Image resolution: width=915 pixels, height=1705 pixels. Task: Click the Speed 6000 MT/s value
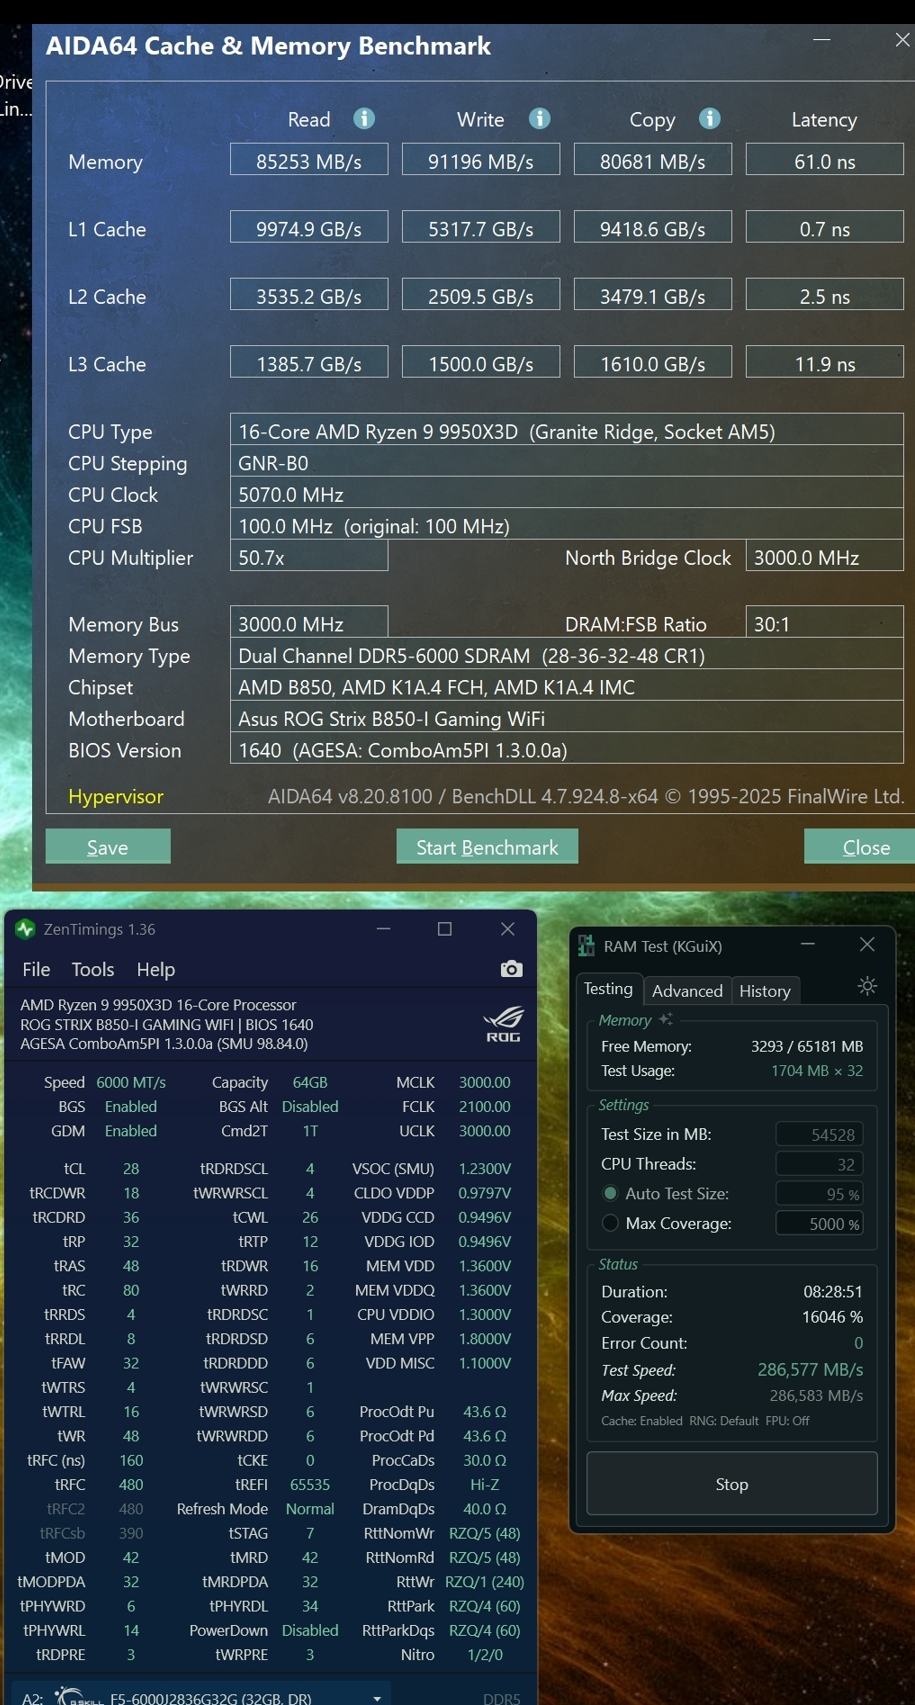131,1082
